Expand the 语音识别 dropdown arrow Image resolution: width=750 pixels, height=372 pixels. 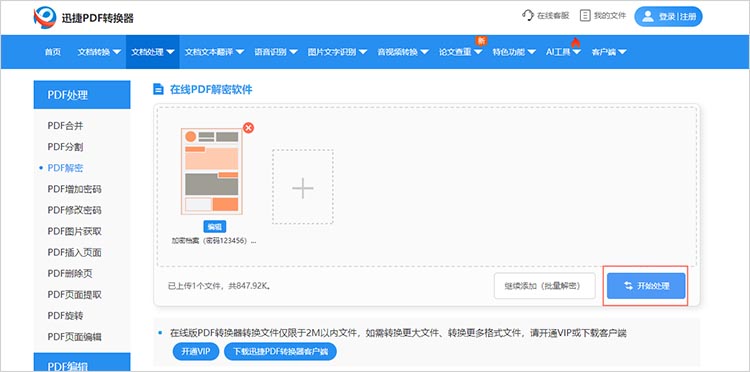293,52
